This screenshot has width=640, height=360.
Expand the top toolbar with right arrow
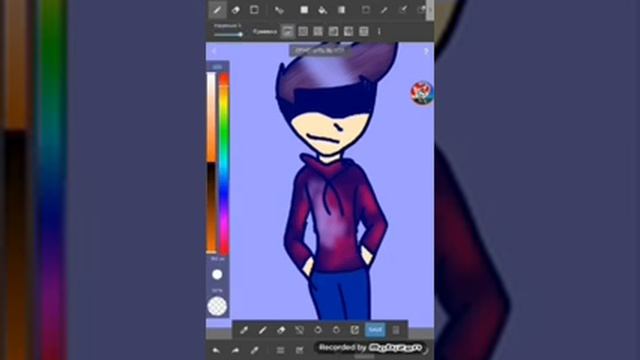click(x=430, y=10)
